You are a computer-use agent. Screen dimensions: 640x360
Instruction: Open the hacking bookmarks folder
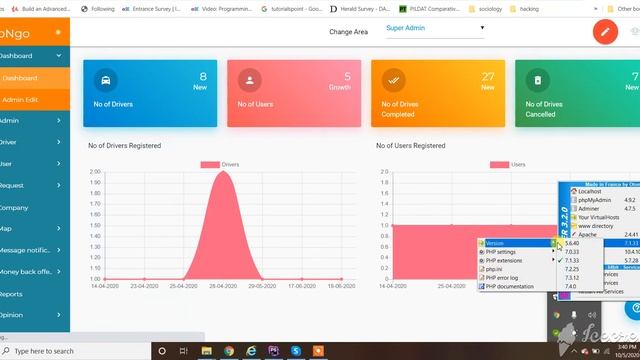(x=524, y=9)
